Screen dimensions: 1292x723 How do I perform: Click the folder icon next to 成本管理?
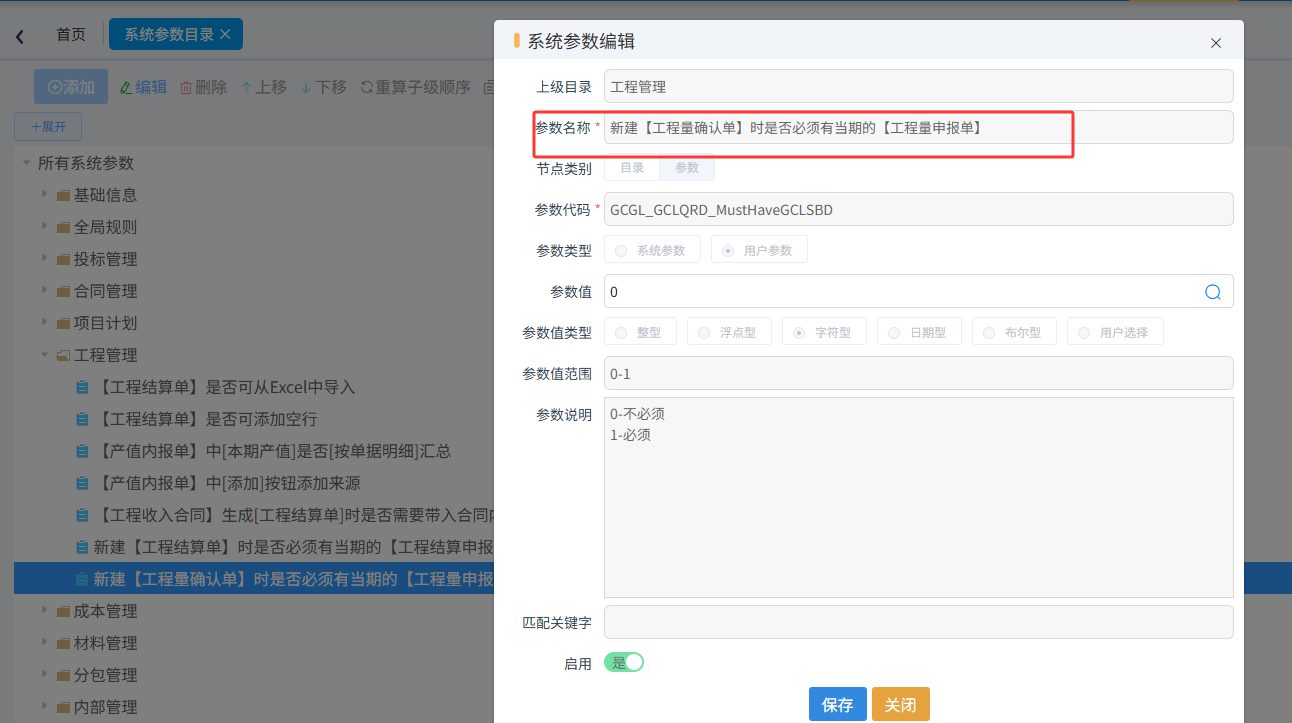point(63,611)
